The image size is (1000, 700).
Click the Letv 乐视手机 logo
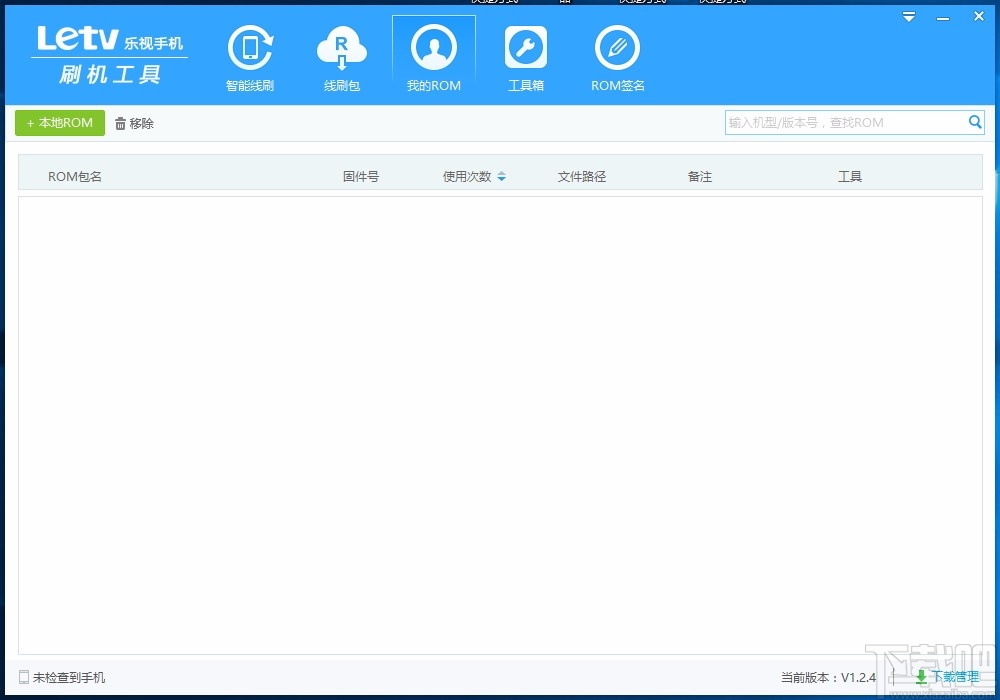point(110,55)
